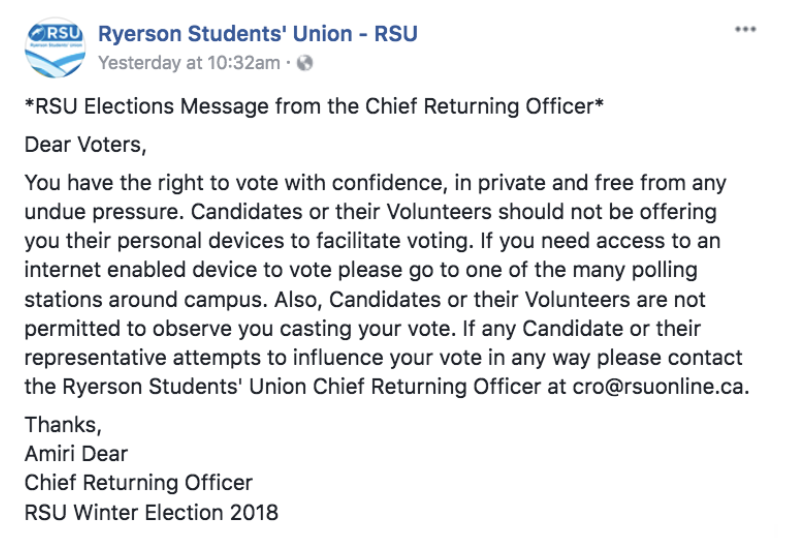788x538 pixels.
Task: Click the 'Amiri Dear' signature name
Action: coord(76,454)
